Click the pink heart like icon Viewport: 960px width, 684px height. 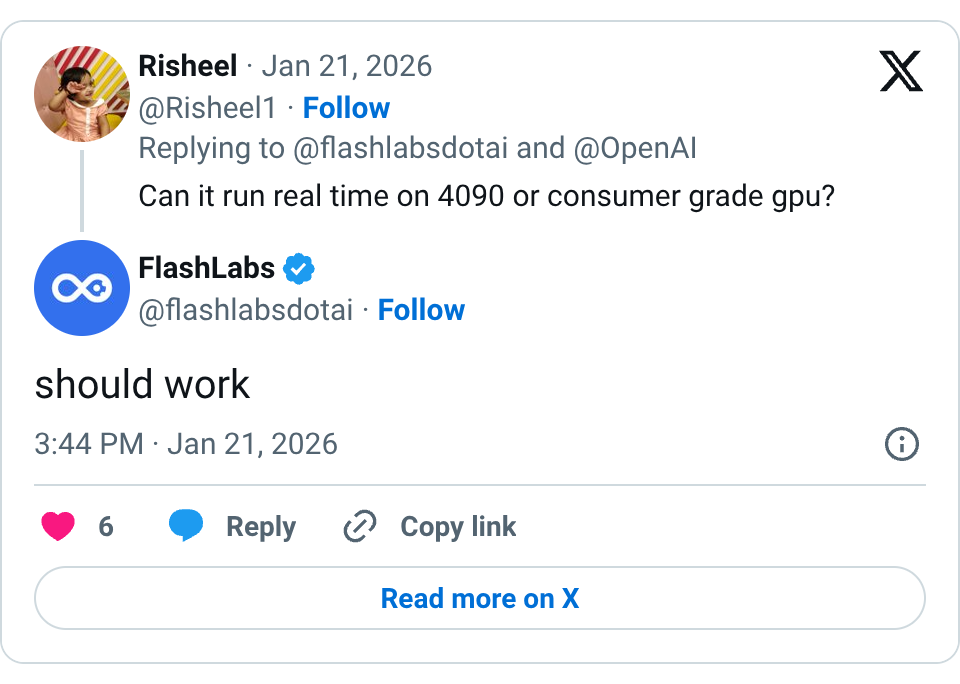coord(58,526)
